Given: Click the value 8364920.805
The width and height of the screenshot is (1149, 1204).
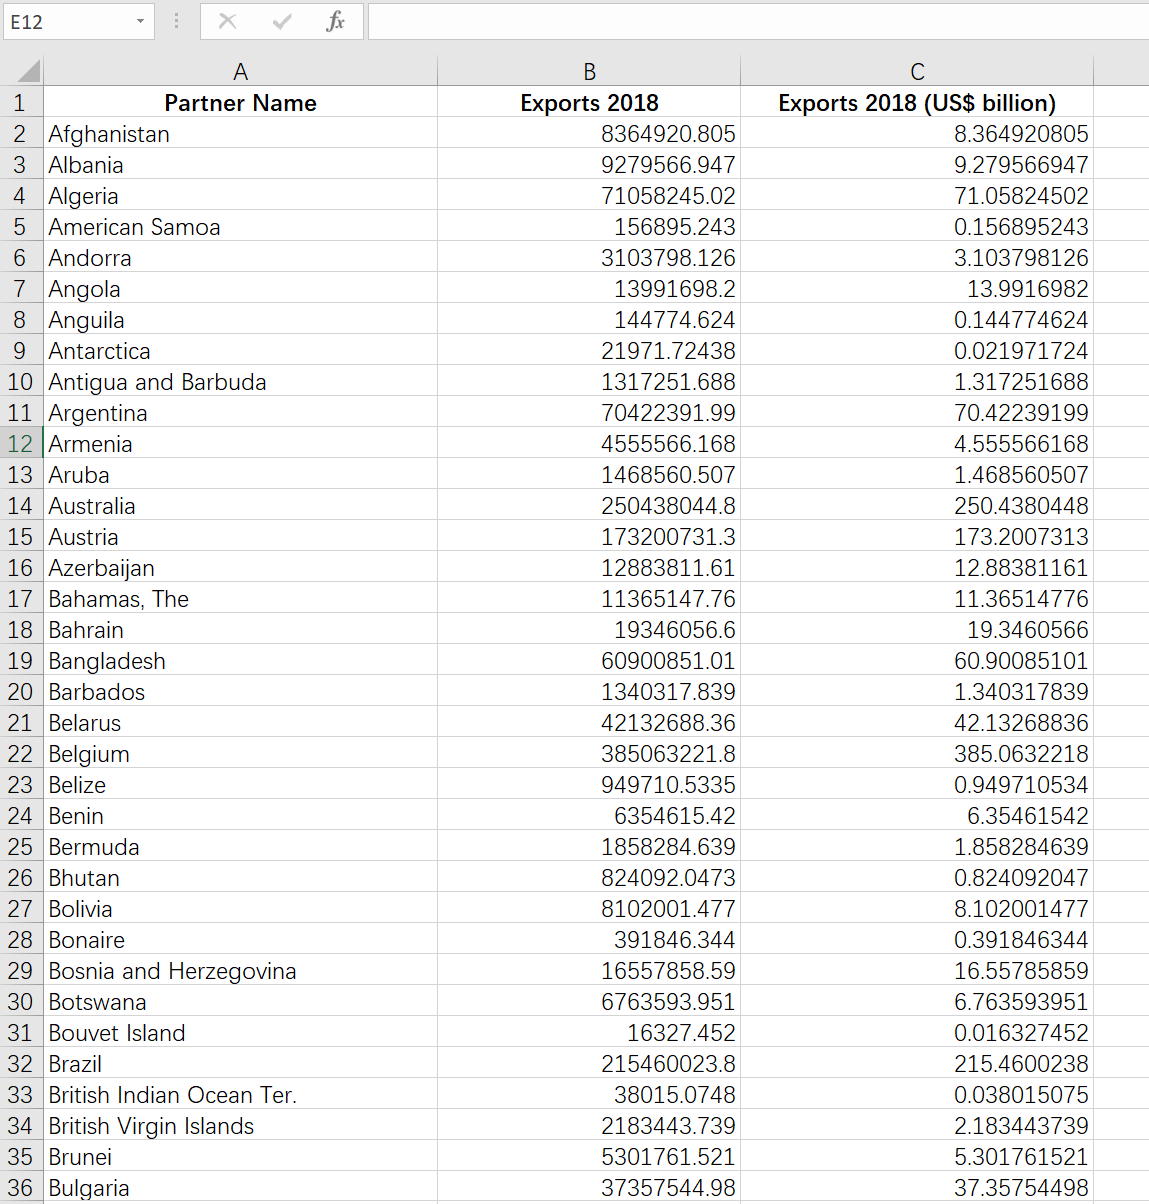Looking at the screenshot, I should point(668,133).
